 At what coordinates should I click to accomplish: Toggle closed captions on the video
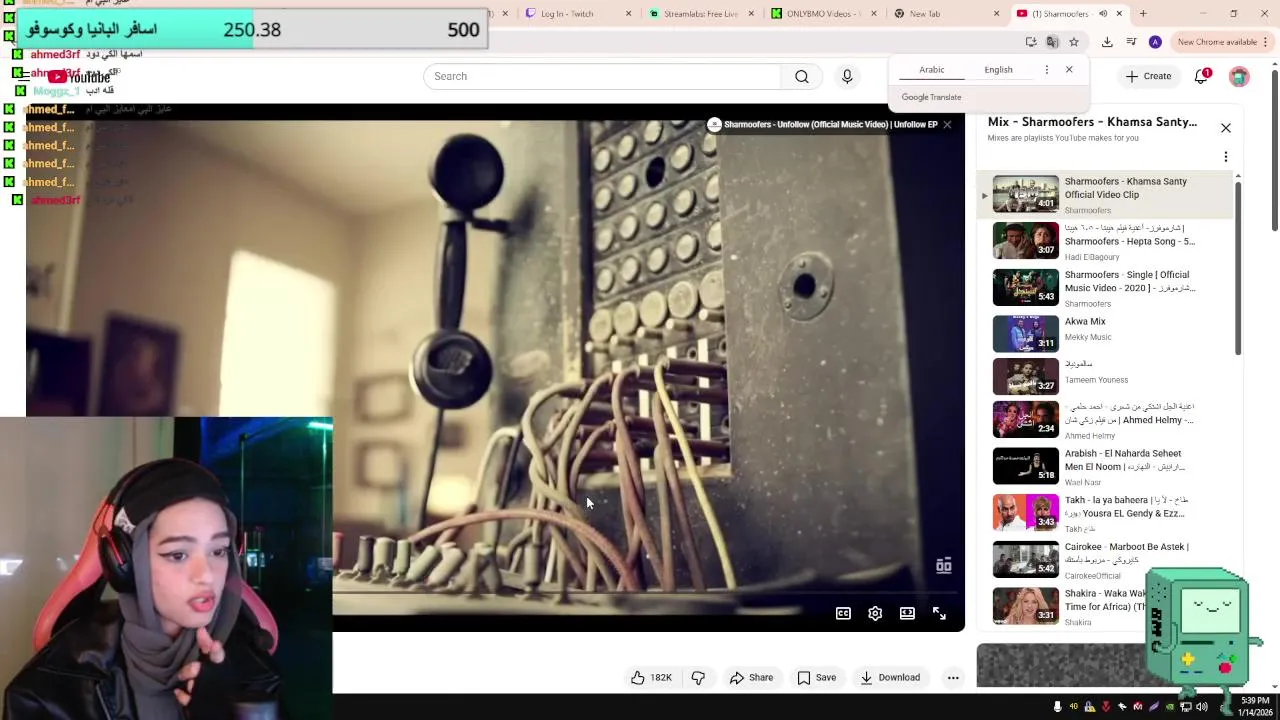[843, 613]
